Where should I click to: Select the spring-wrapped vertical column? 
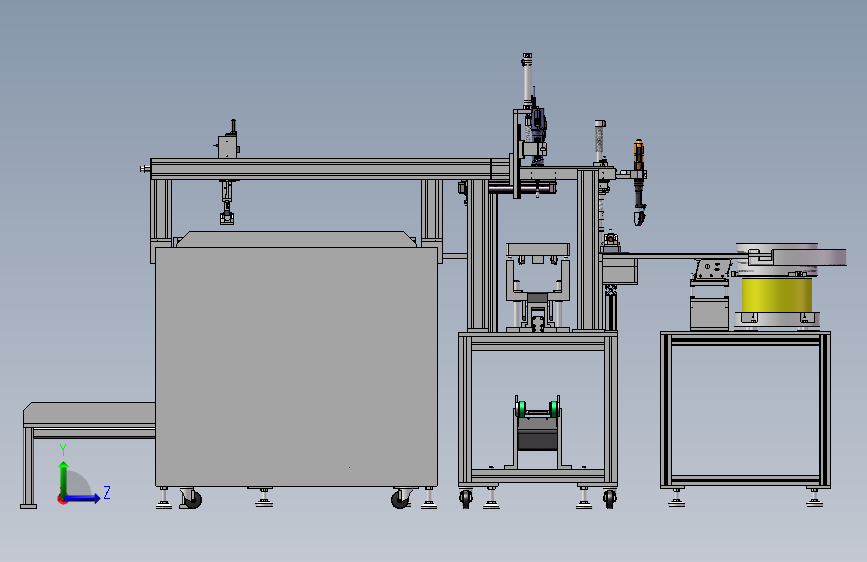click(x=600, y=142)
